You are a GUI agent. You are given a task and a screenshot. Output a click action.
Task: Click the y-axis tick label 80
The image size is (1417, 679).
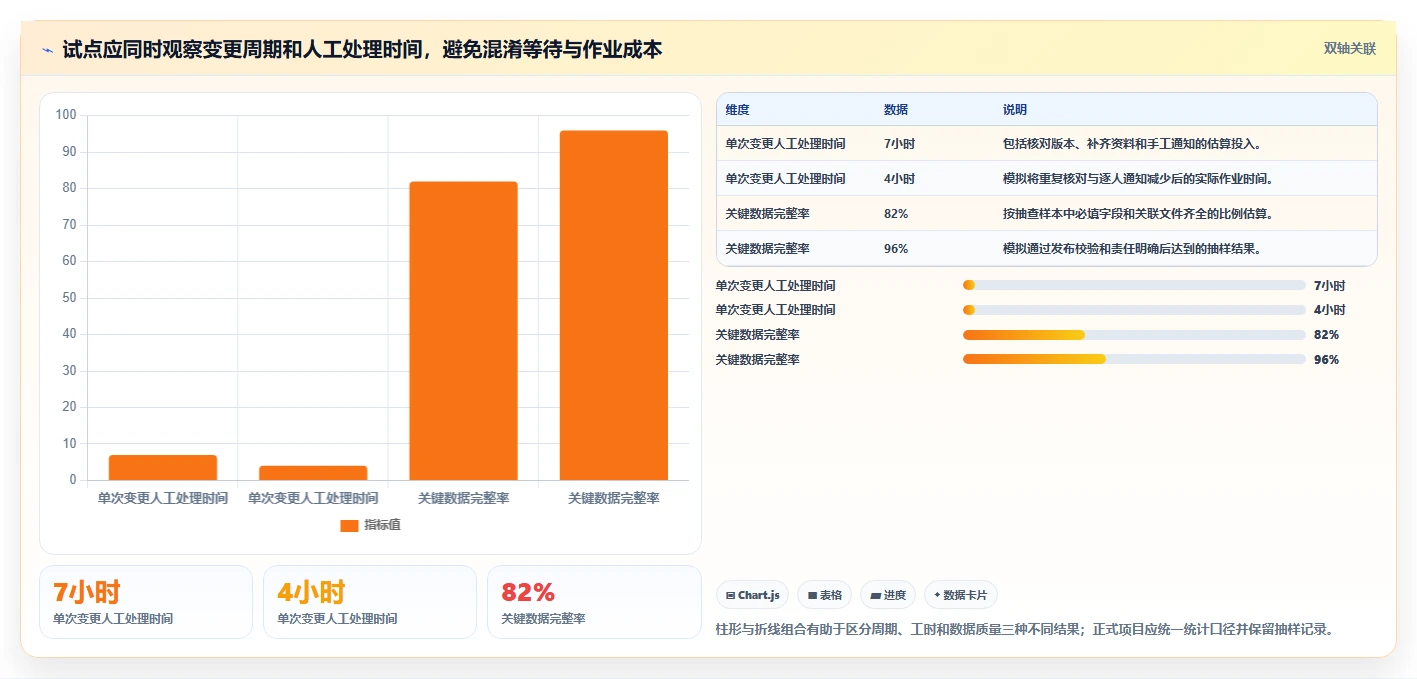70,188
